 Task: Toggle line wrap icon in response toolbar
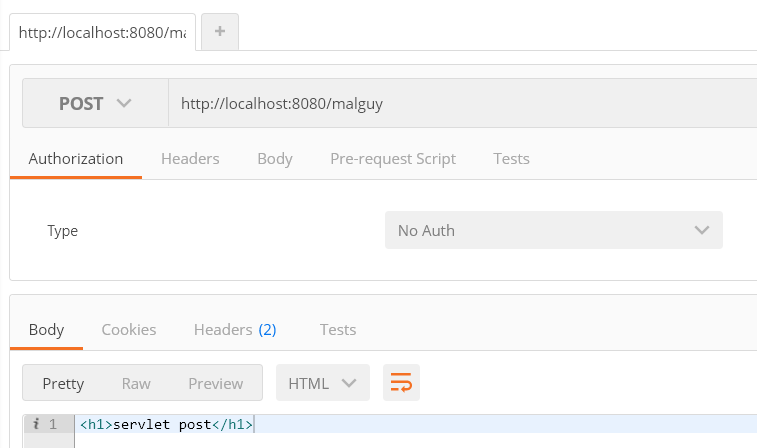[401, 383]
